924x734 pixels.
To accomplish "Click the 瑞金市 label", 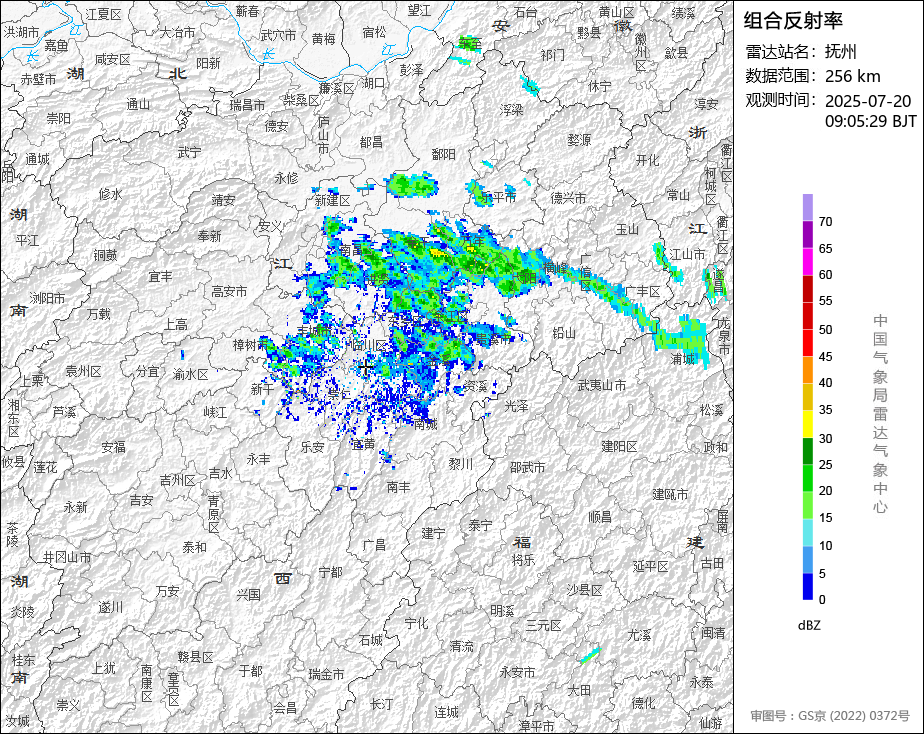I will coord(326,674).
